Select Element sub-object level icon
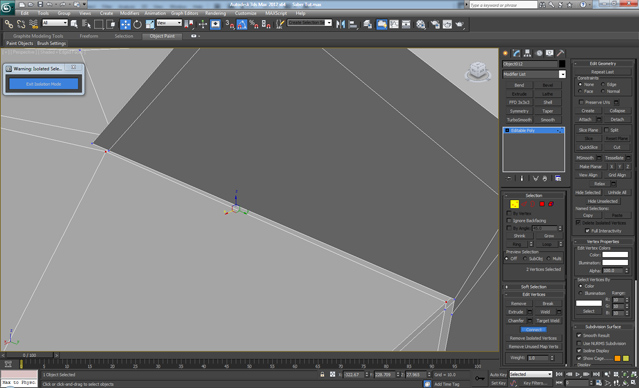This screenshot has height=388, width=639. (551, 204)
